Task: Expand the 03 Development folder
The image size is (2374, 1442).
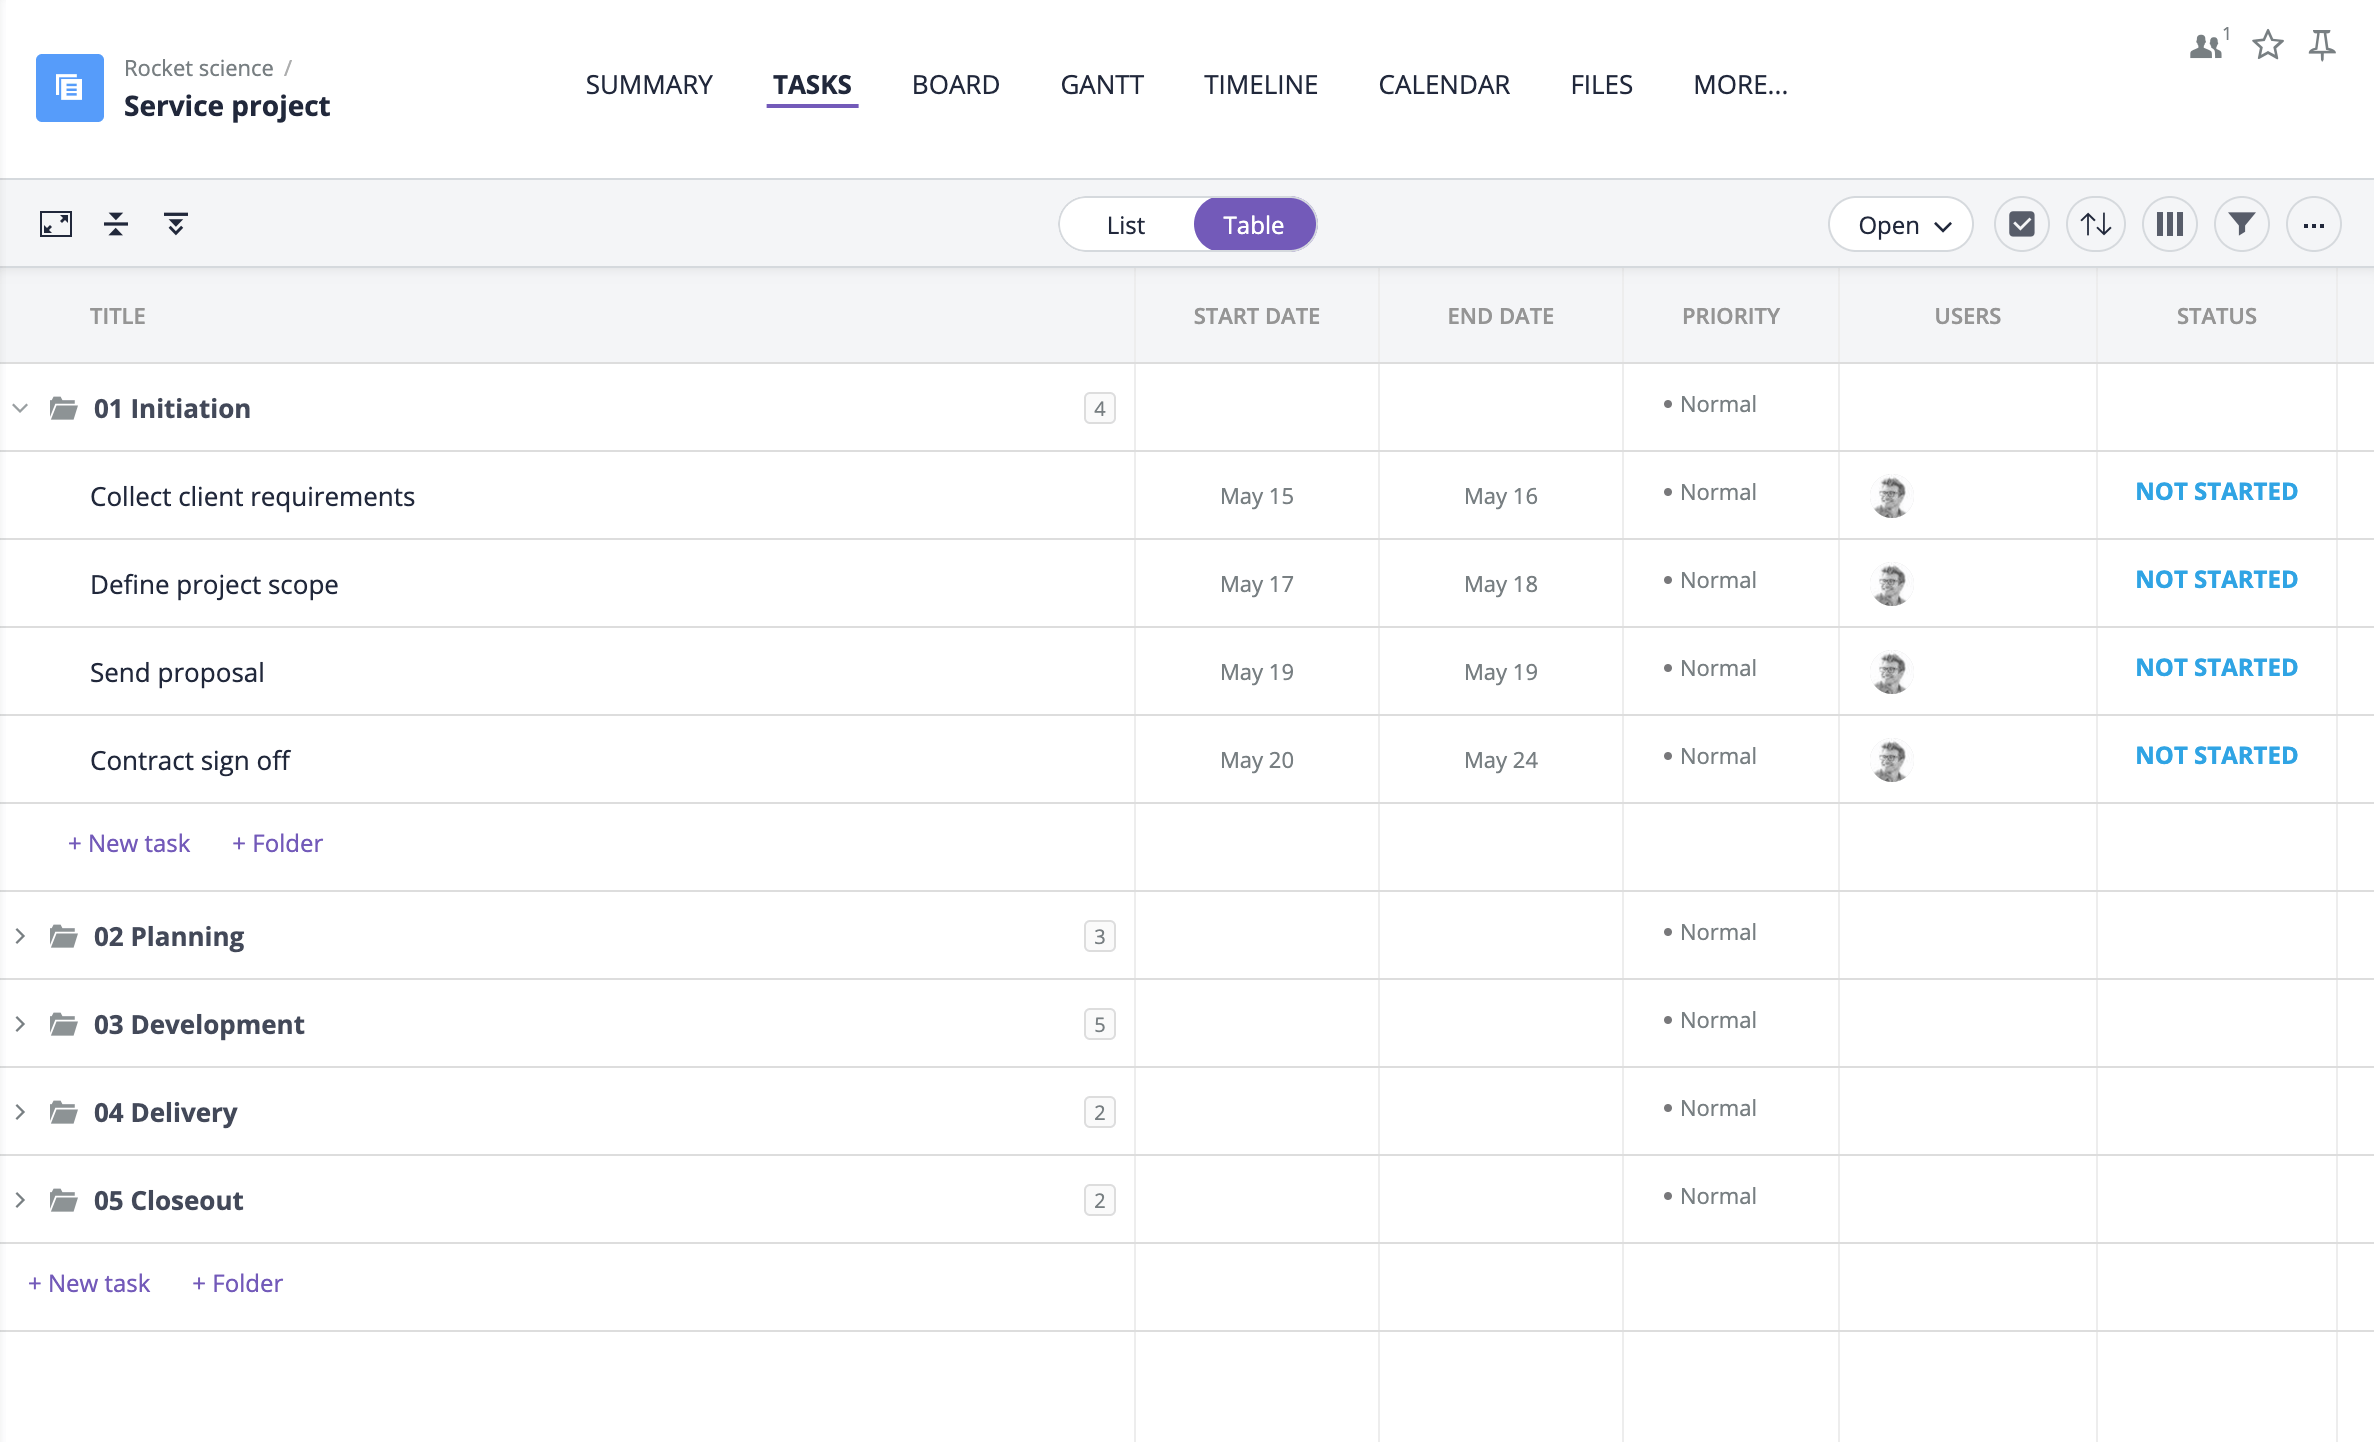Action: pyautogui.click(x=20, y=1024)
